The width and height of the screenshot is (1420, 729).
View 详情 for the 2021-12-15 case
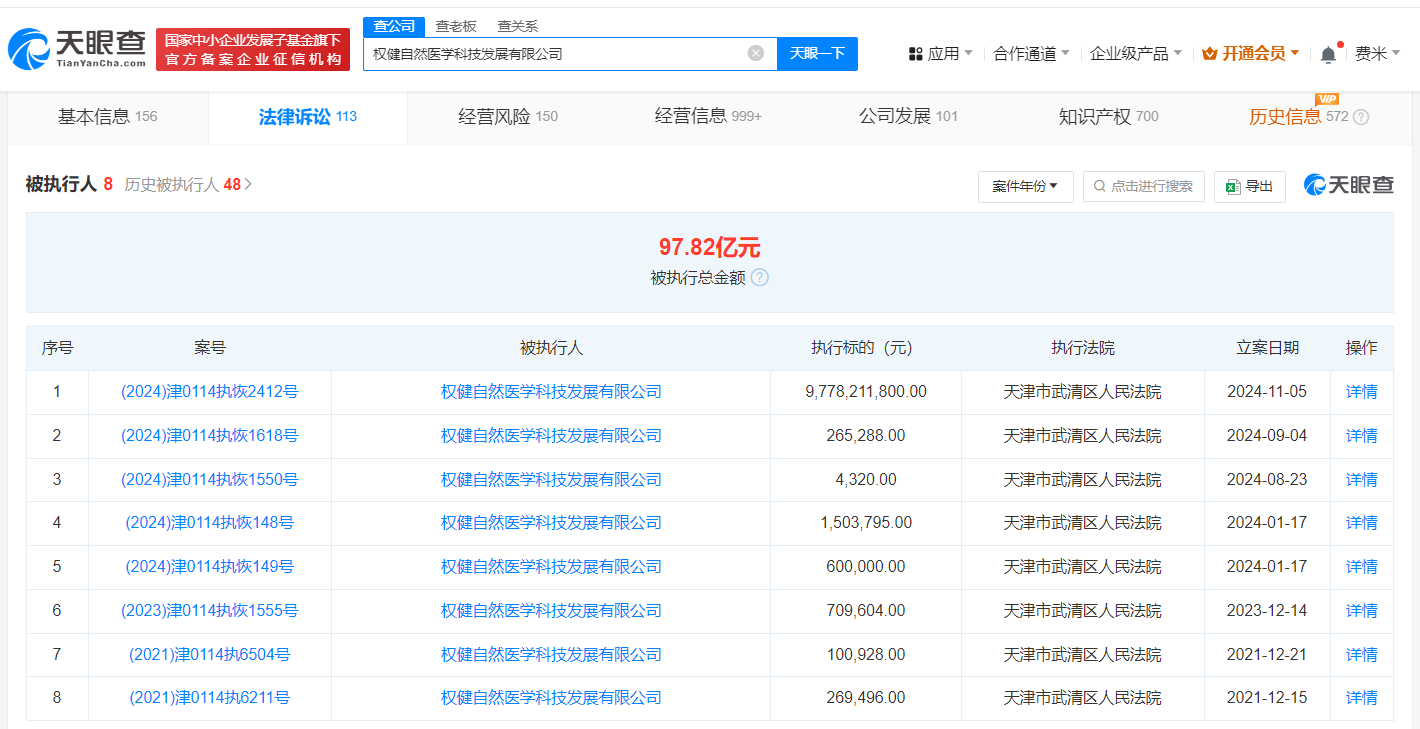1361,698
